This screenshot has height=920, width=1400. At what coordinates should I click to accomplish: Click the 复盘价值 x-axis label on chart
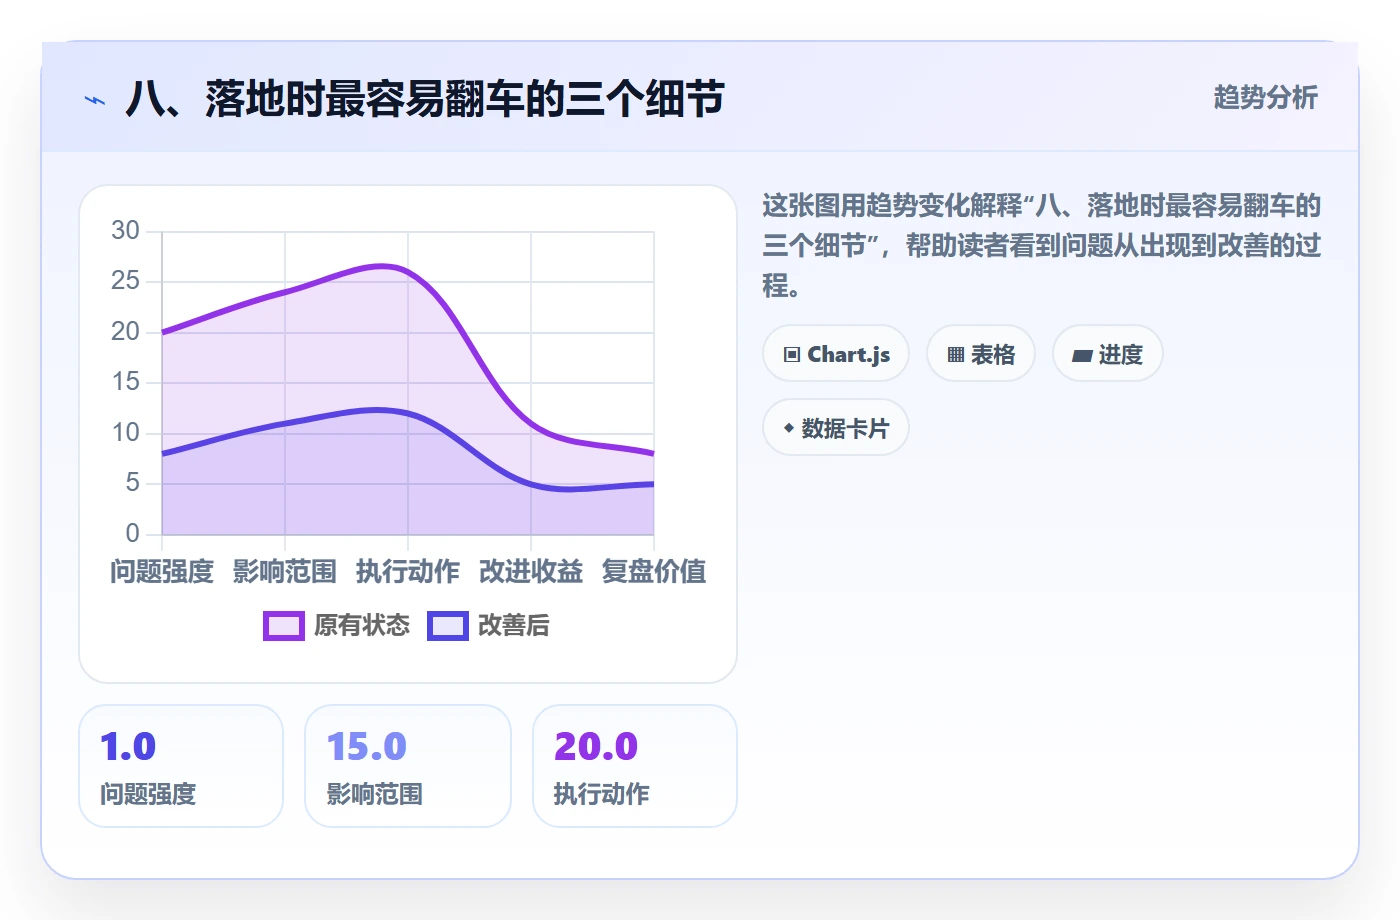pyautogui.click(x=654, y=572)
